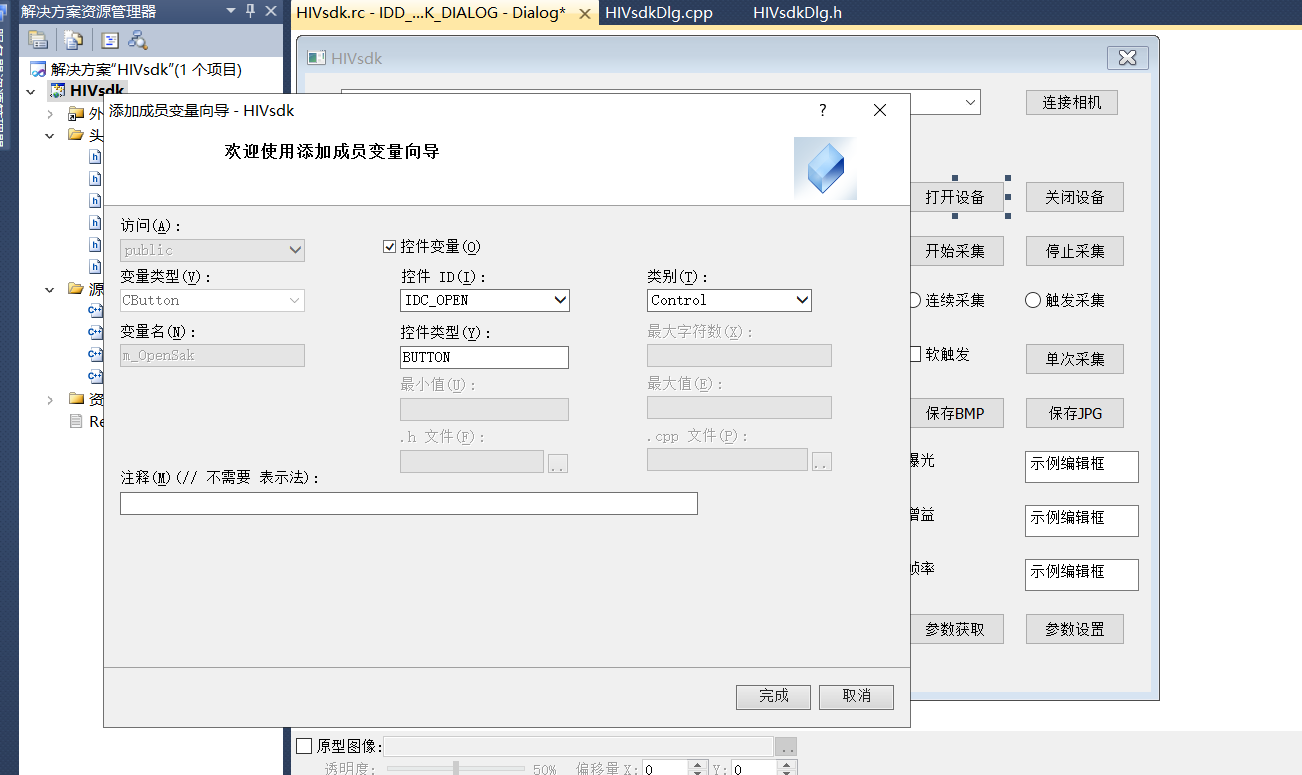The height and width of the screenshot is (775, 1302).
Task: Click the 取消 button in the wizard
Action: [856, 696]
